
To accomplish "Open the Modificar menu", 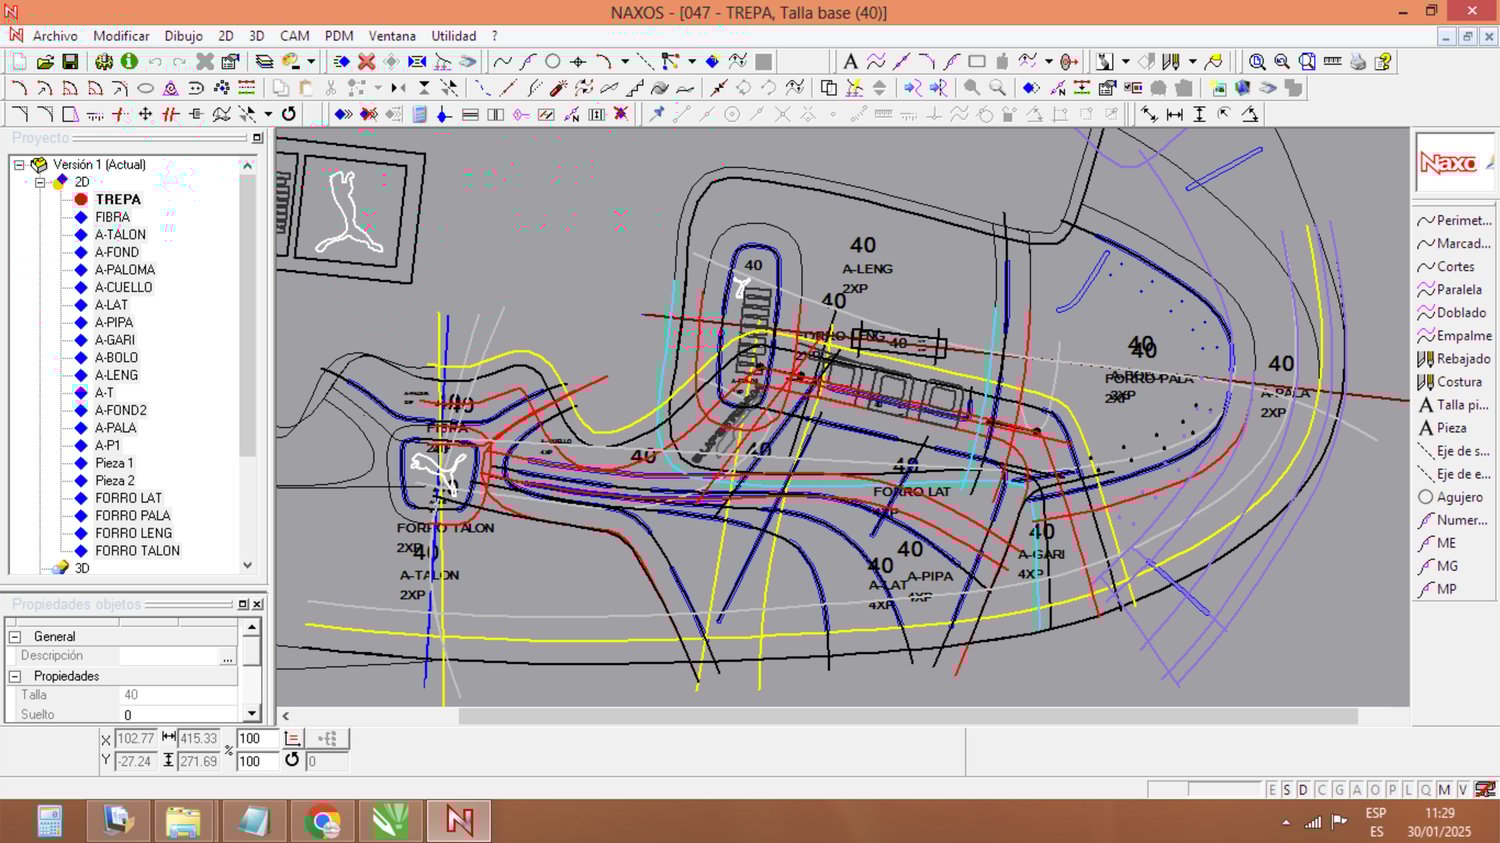I will click(x=121, y=36).
